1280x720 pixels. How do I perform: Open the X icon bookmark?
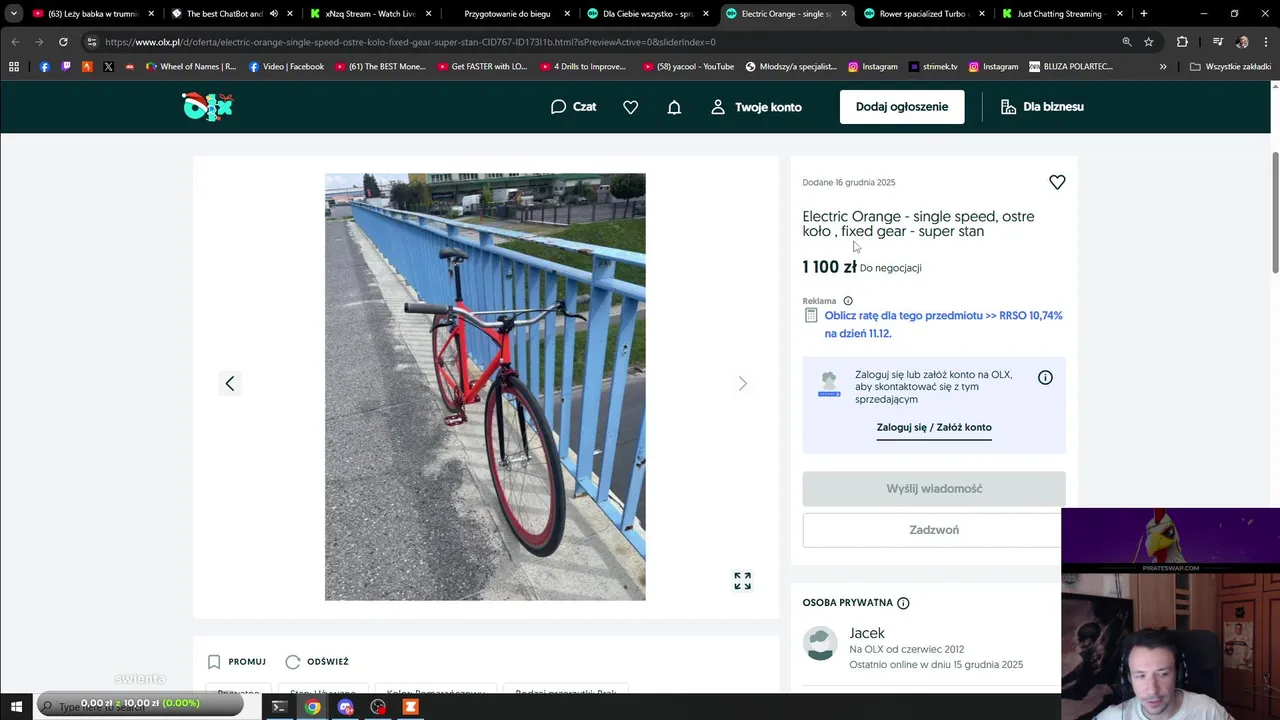pos(108,67)
